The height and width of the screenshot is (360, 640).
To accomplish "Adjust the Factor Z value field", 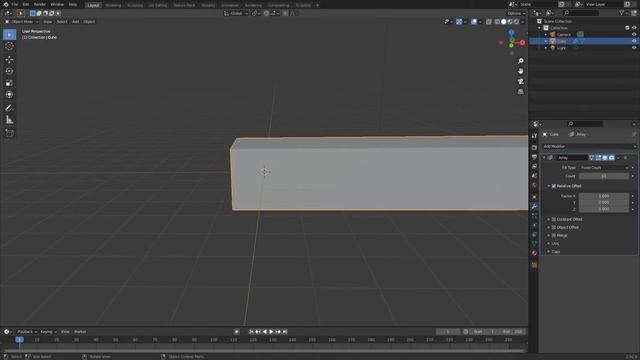I will (x=604, y=209).
